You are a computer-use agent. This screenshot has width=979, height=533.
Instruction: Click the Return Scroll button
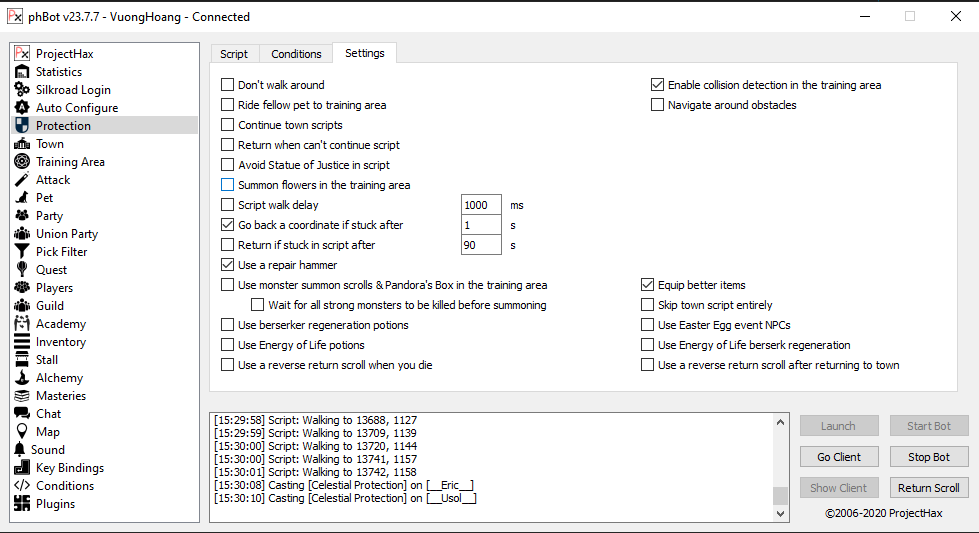click(928, 488)
